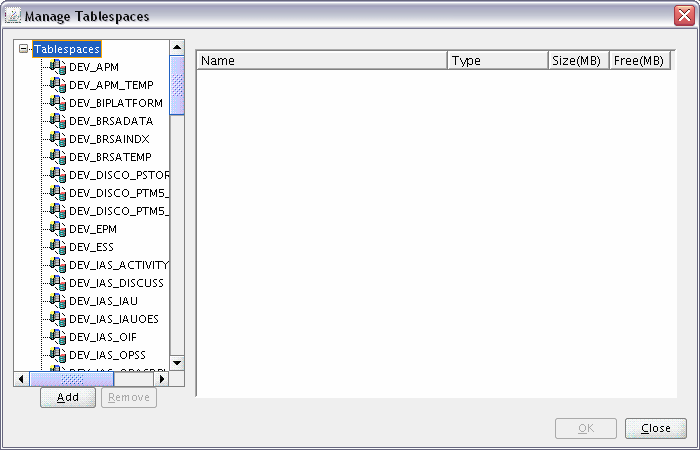The height and width of the screenshot is (450, 700).
Task: Select DEV_BRSAINDX tablespace name
Action: 109,139
